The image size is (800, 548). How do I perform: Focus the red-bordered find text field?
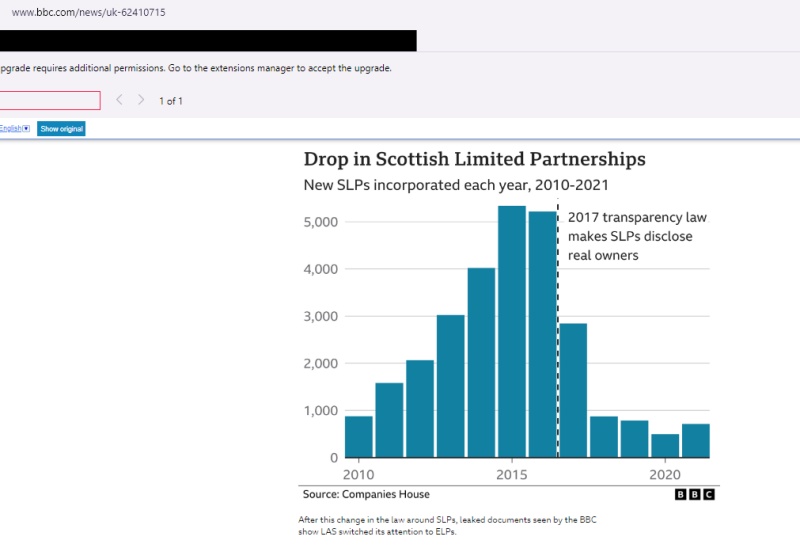coord(48,100)
